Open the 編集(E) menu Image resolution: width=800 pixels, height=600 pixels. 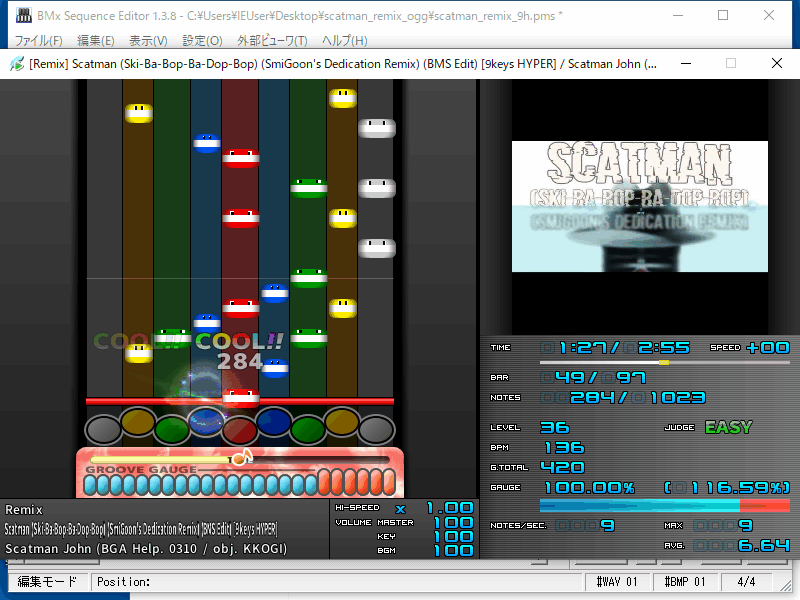tap(96, 41)
